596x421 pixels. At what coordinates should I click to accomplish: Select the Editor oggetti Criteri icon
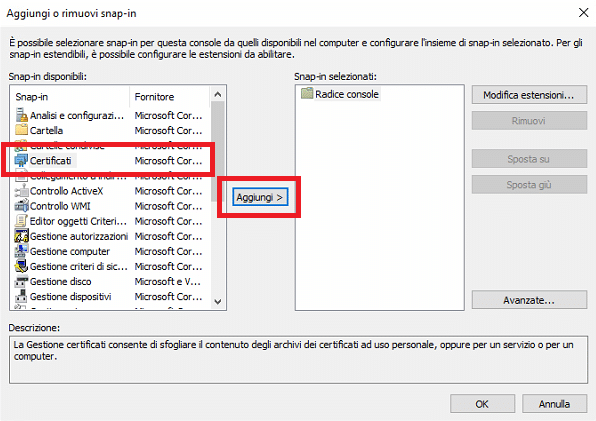(21, 221)
